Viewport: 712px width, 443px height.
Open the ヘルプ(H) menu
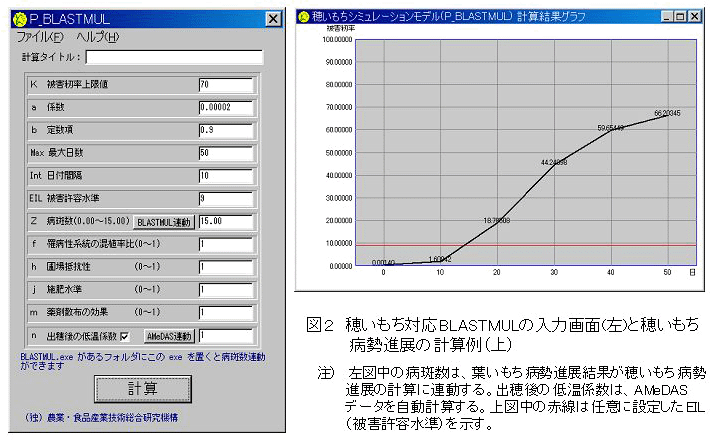coord(97,37)
